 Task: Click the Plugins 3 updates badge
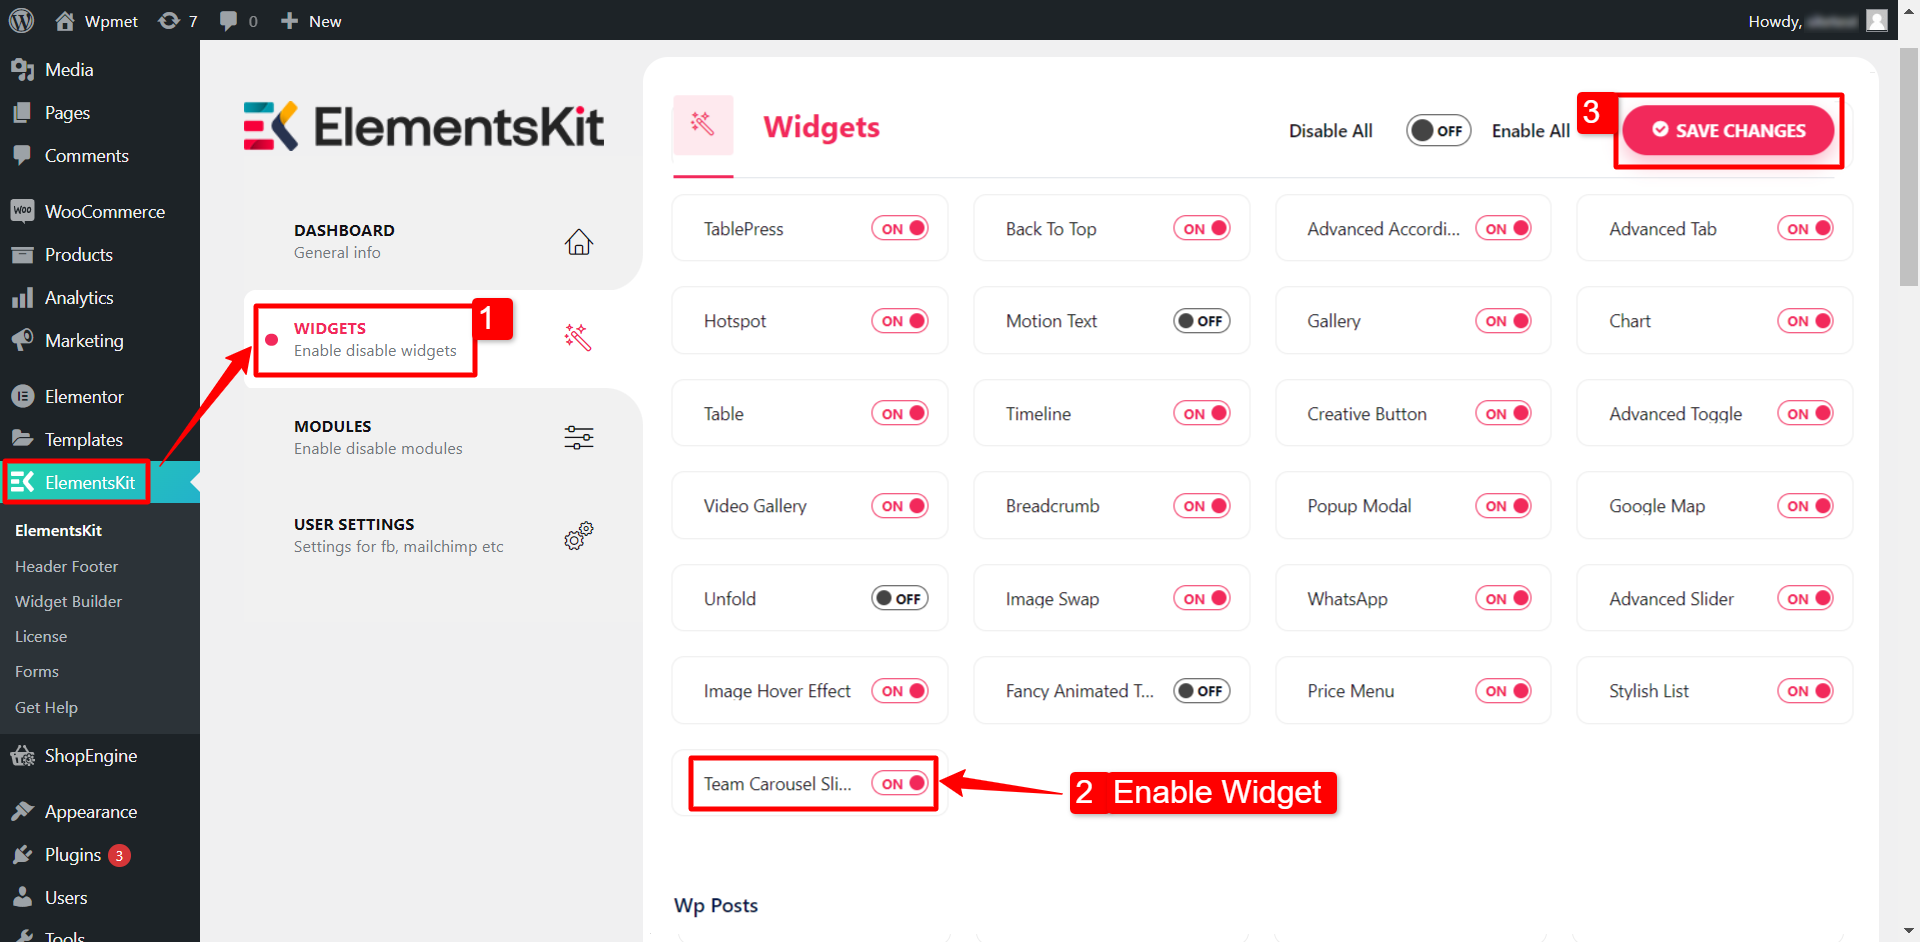pos(119,855)
